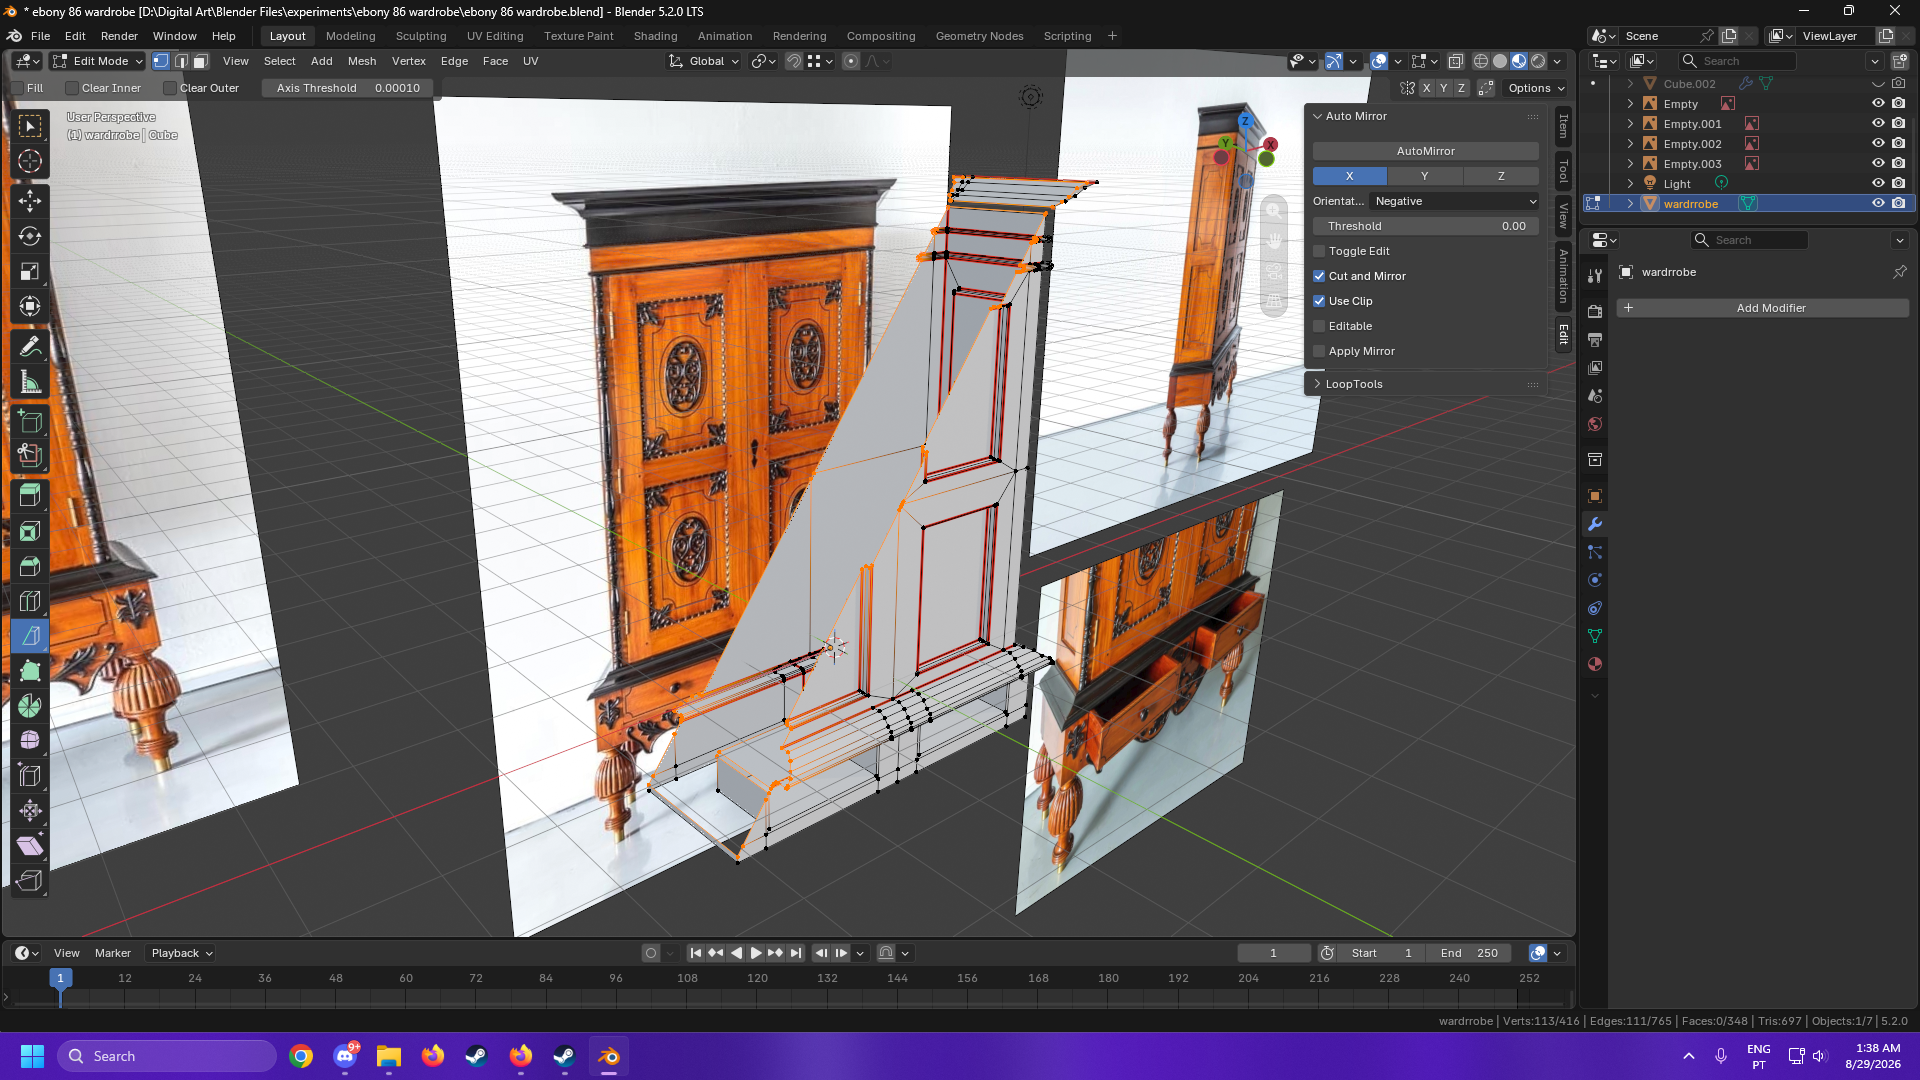Select the Z axis for Auto Mirror

pos(1501,176)
